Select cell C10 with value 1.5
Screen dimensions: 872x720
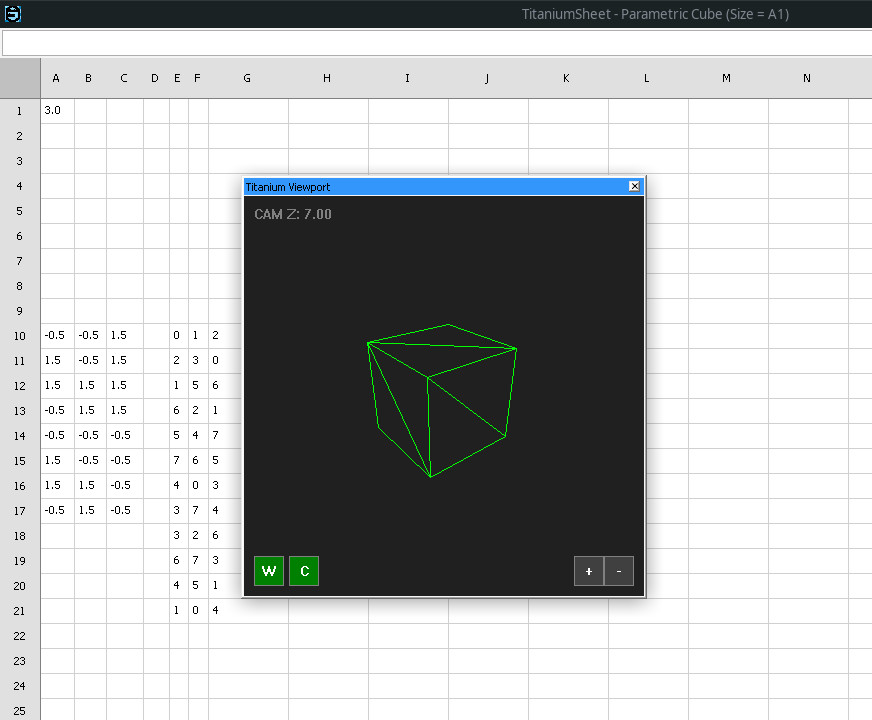click(x=125, y=336)
